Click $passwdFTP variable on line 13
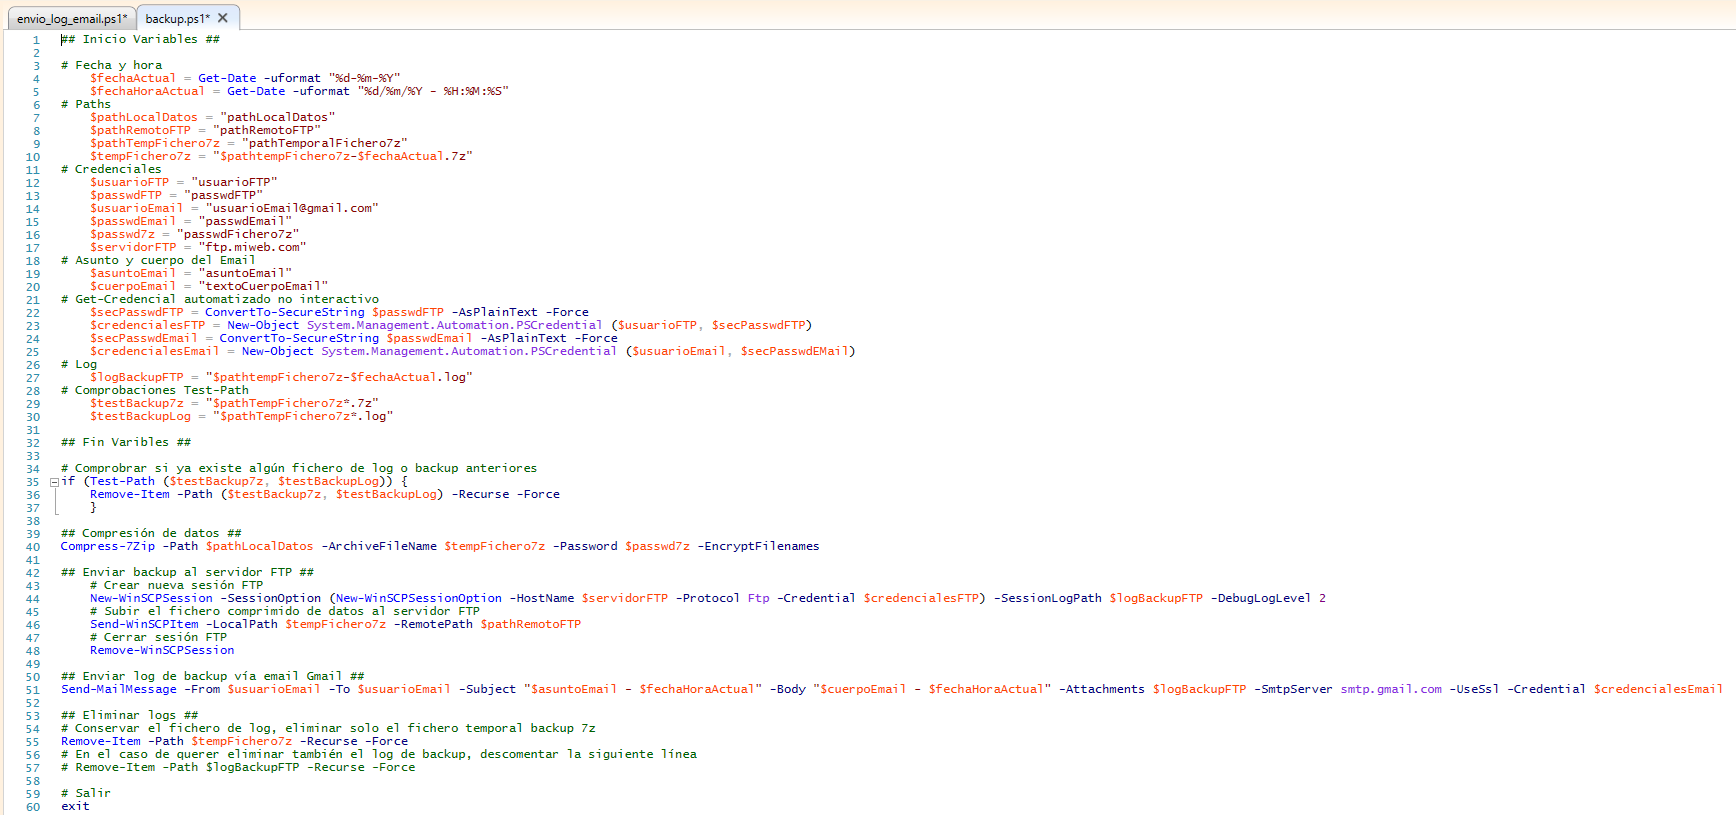Image resolution: width=1736 pixels, height=815 pixels. [x=126, y=196]
